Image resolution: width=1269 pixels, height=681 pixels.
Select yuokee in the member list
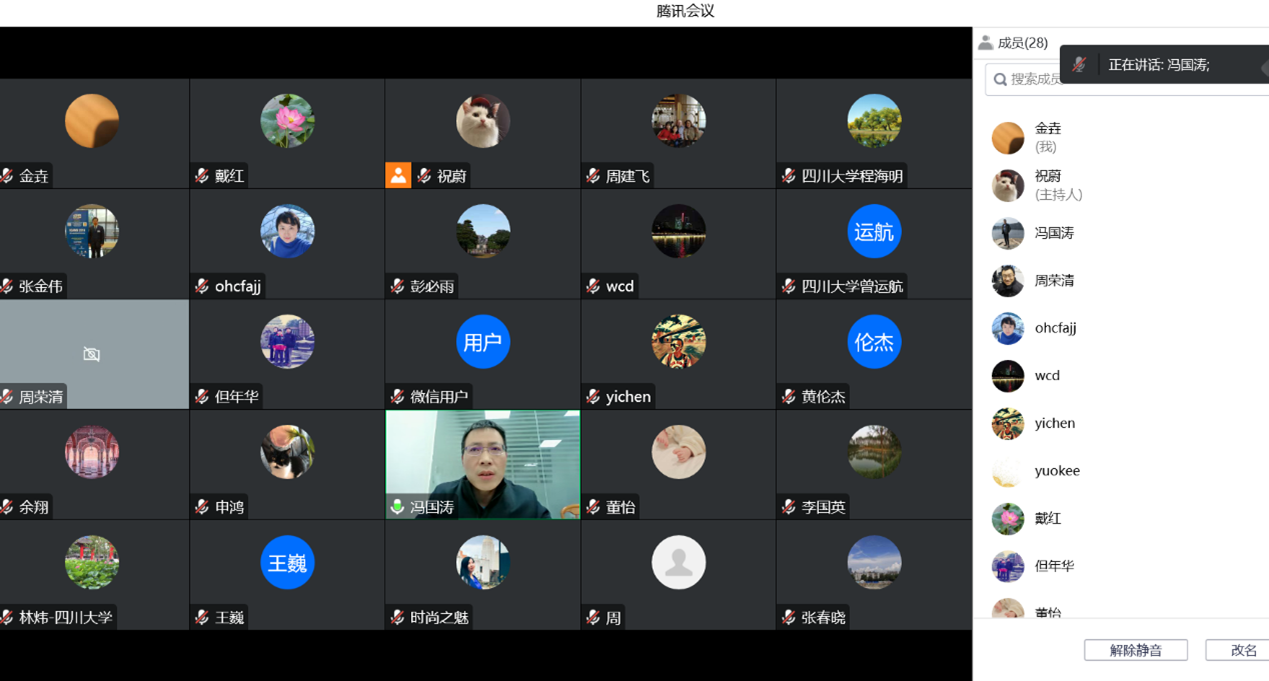pyautogui.click(x=1056, y=471)
